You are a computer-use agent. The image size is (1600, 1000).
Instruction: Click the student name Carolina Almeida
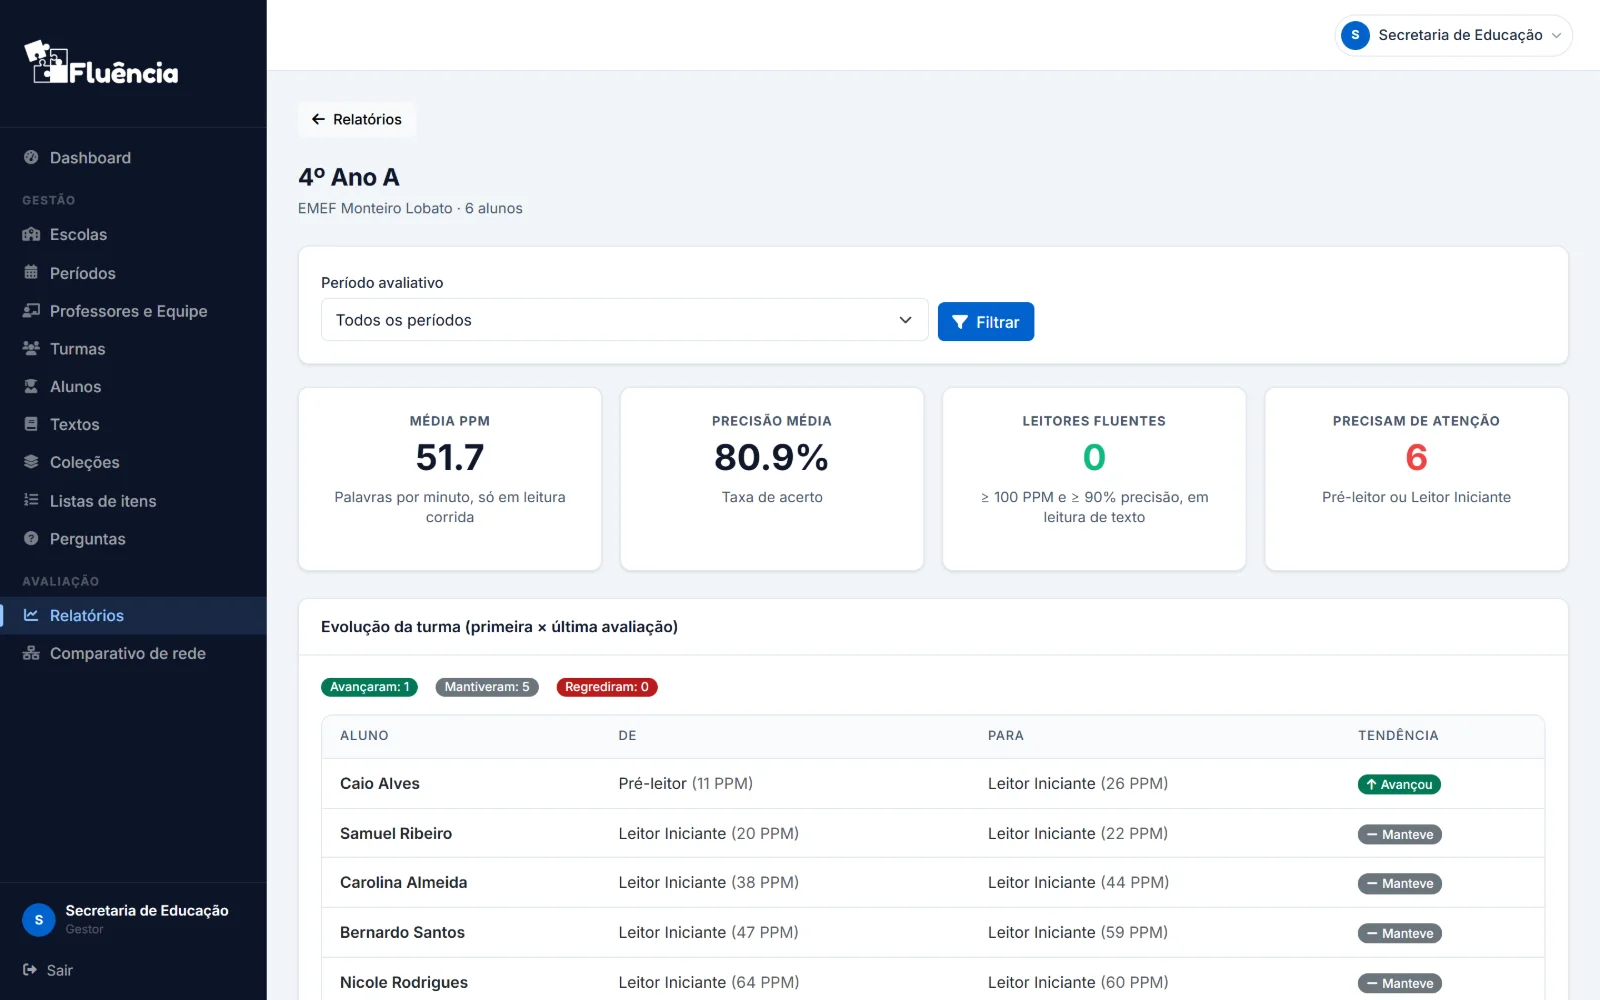[404, 882]
